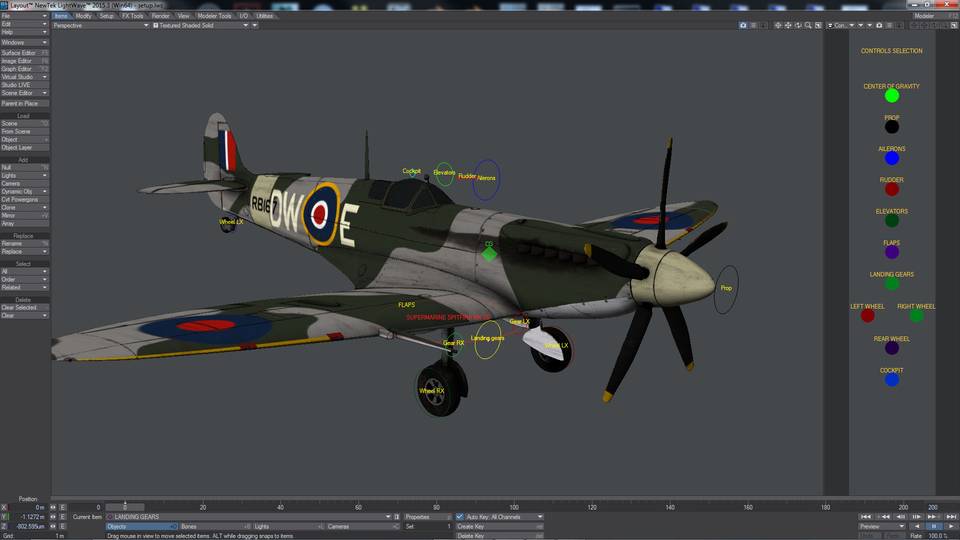The height and width of the screenshot is (540, 960).
Task: Toggle the Y channel envelope E button
Action: pos(62,517)
